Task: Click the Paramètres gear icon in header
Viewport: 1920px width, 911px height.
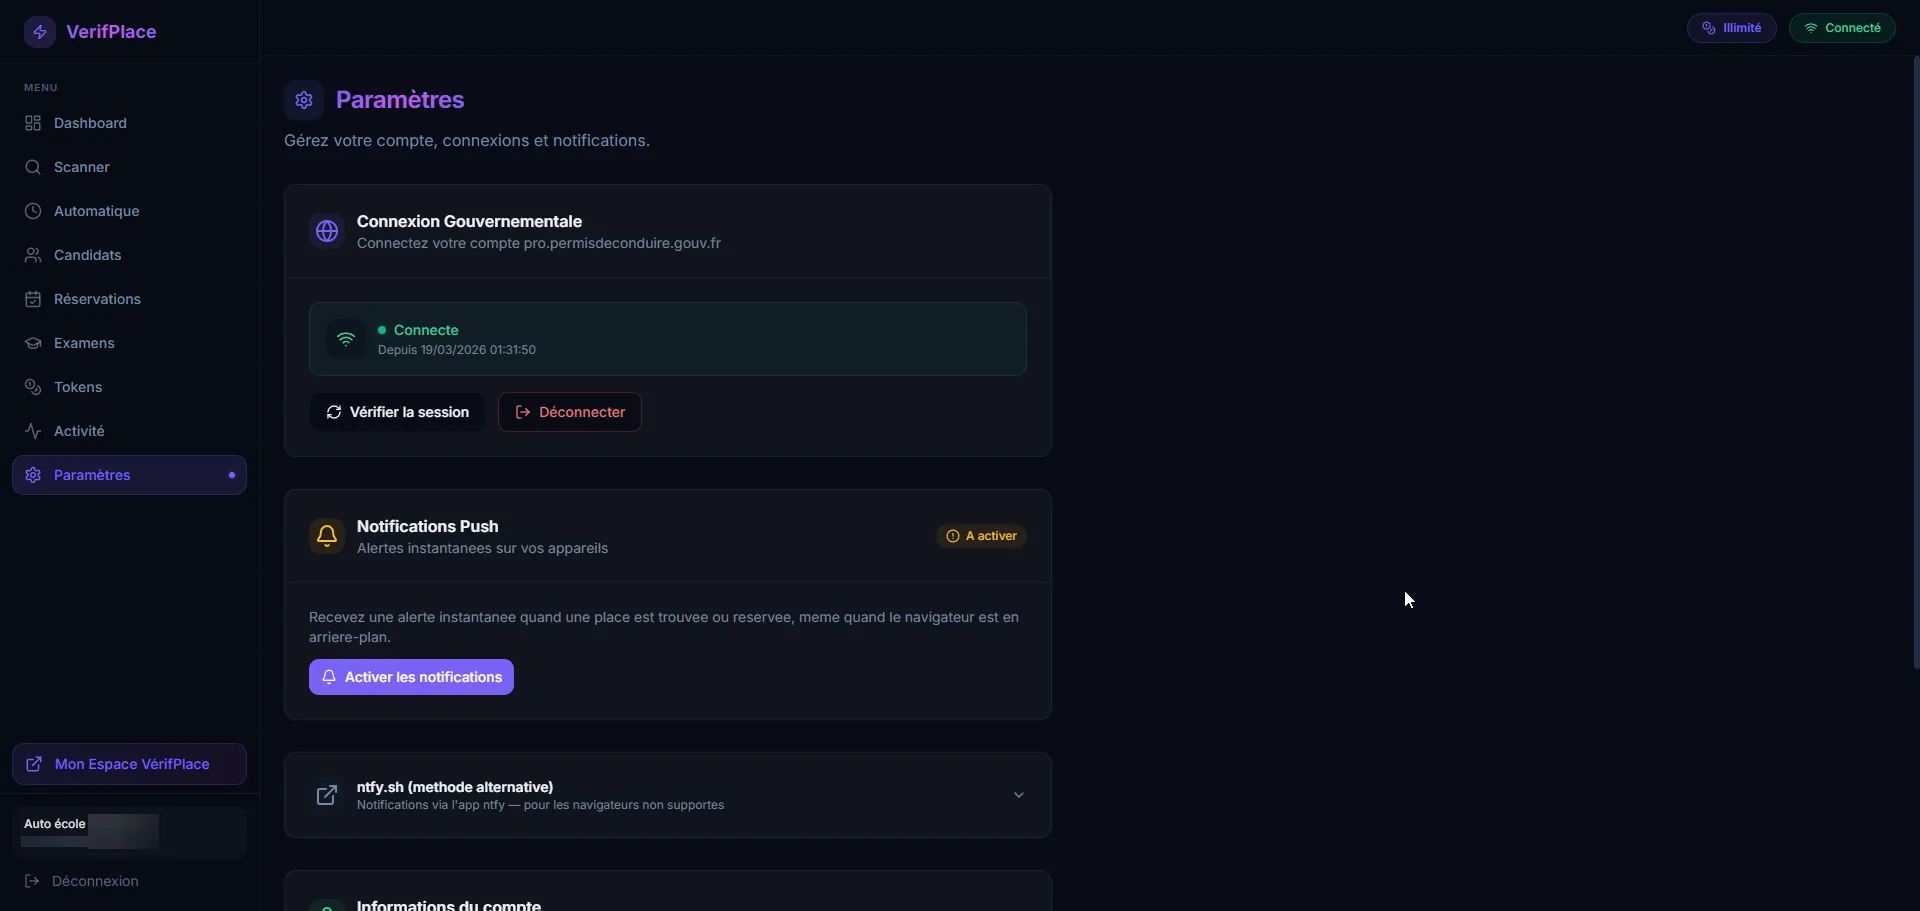Action: coord(304,100)
